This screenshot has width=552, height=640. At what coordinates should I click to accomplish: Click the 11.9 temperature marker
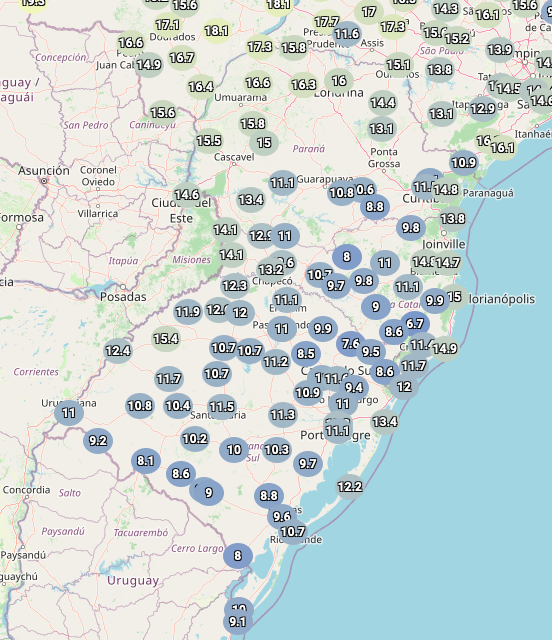tap(187, 312)
